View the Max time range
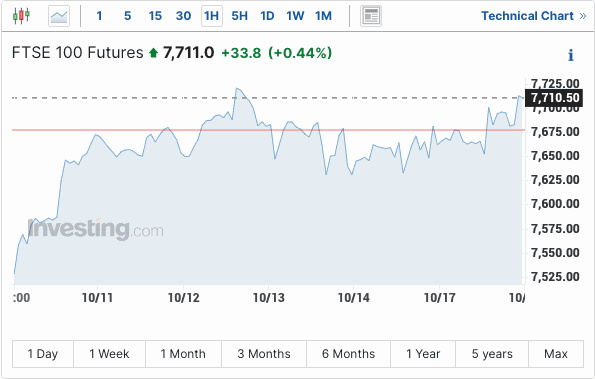This screenshot has width=595, height=379. [556, 354]
